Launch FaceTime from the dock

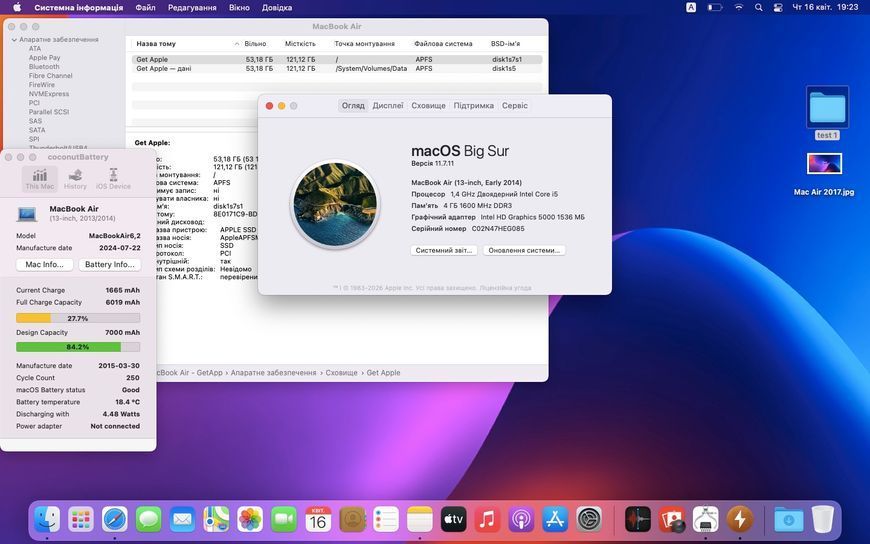tap(284, 520)
